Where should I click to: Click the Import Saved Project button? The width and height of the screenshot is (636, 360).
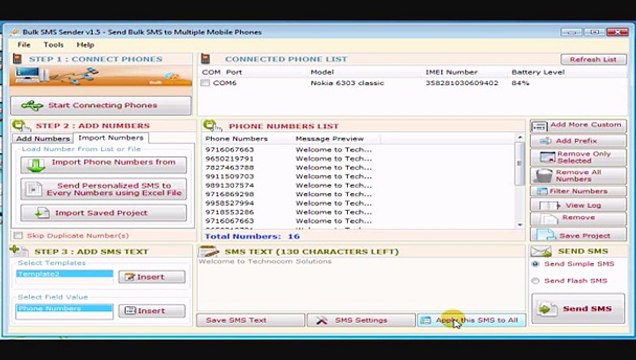pos(104,213)
